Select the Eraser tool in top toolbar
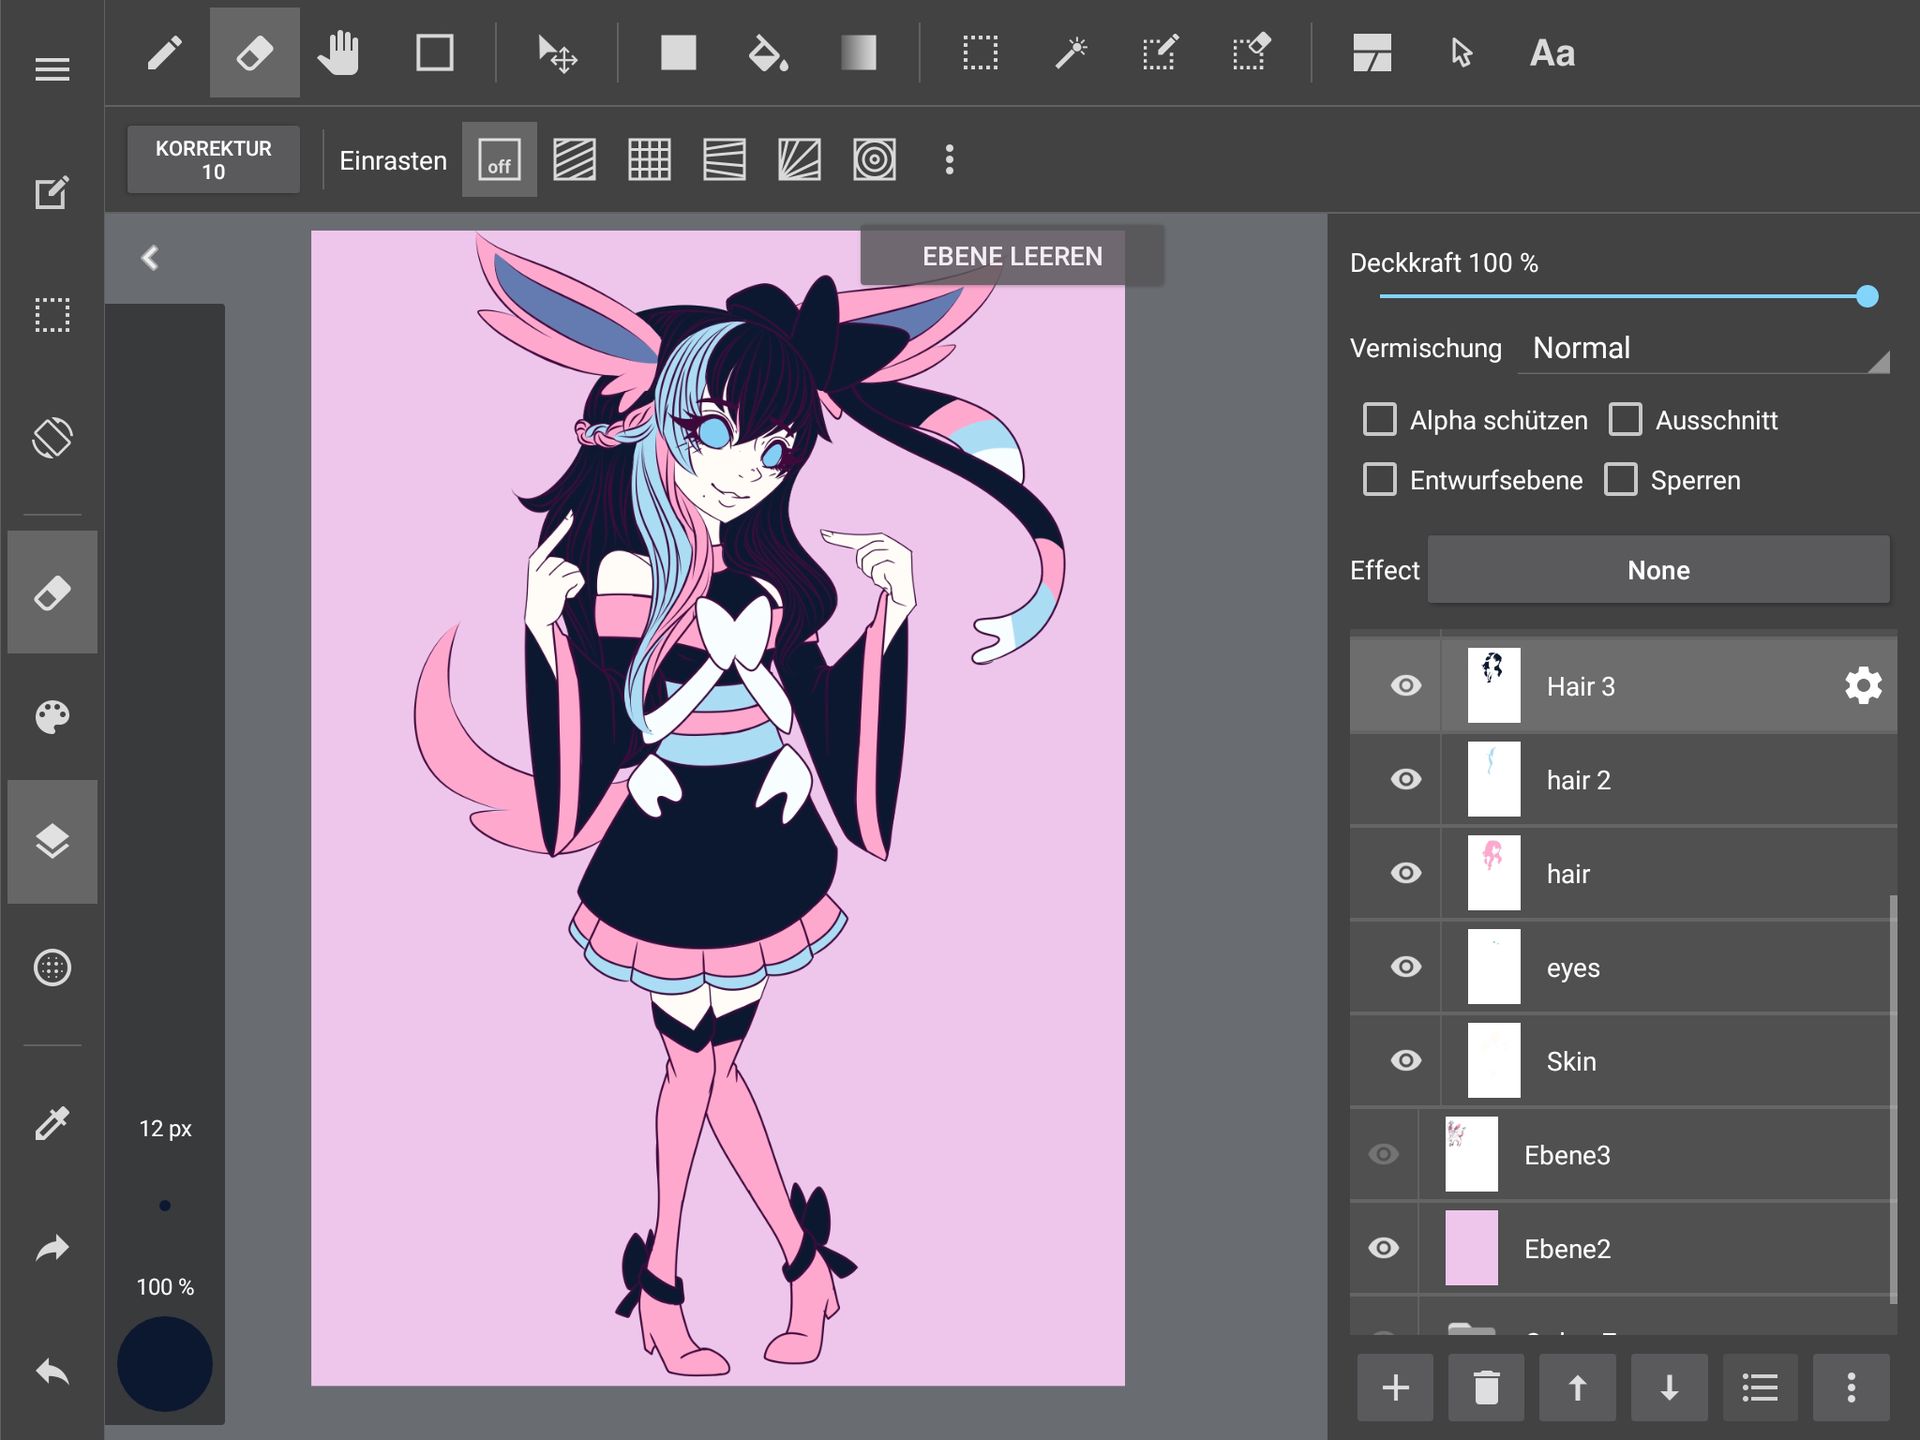This screenshot has height=1440, width=1920. pos(254,53)
